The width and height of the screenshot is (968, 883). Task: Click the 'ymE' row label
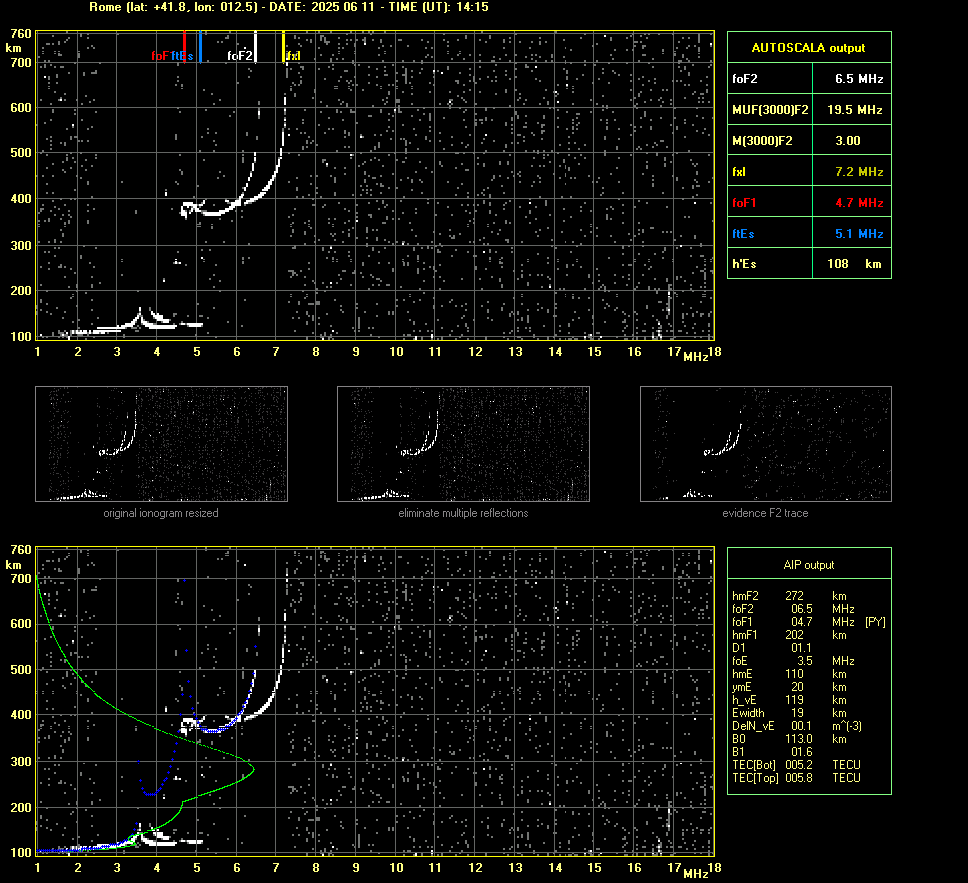pos(742,687)
